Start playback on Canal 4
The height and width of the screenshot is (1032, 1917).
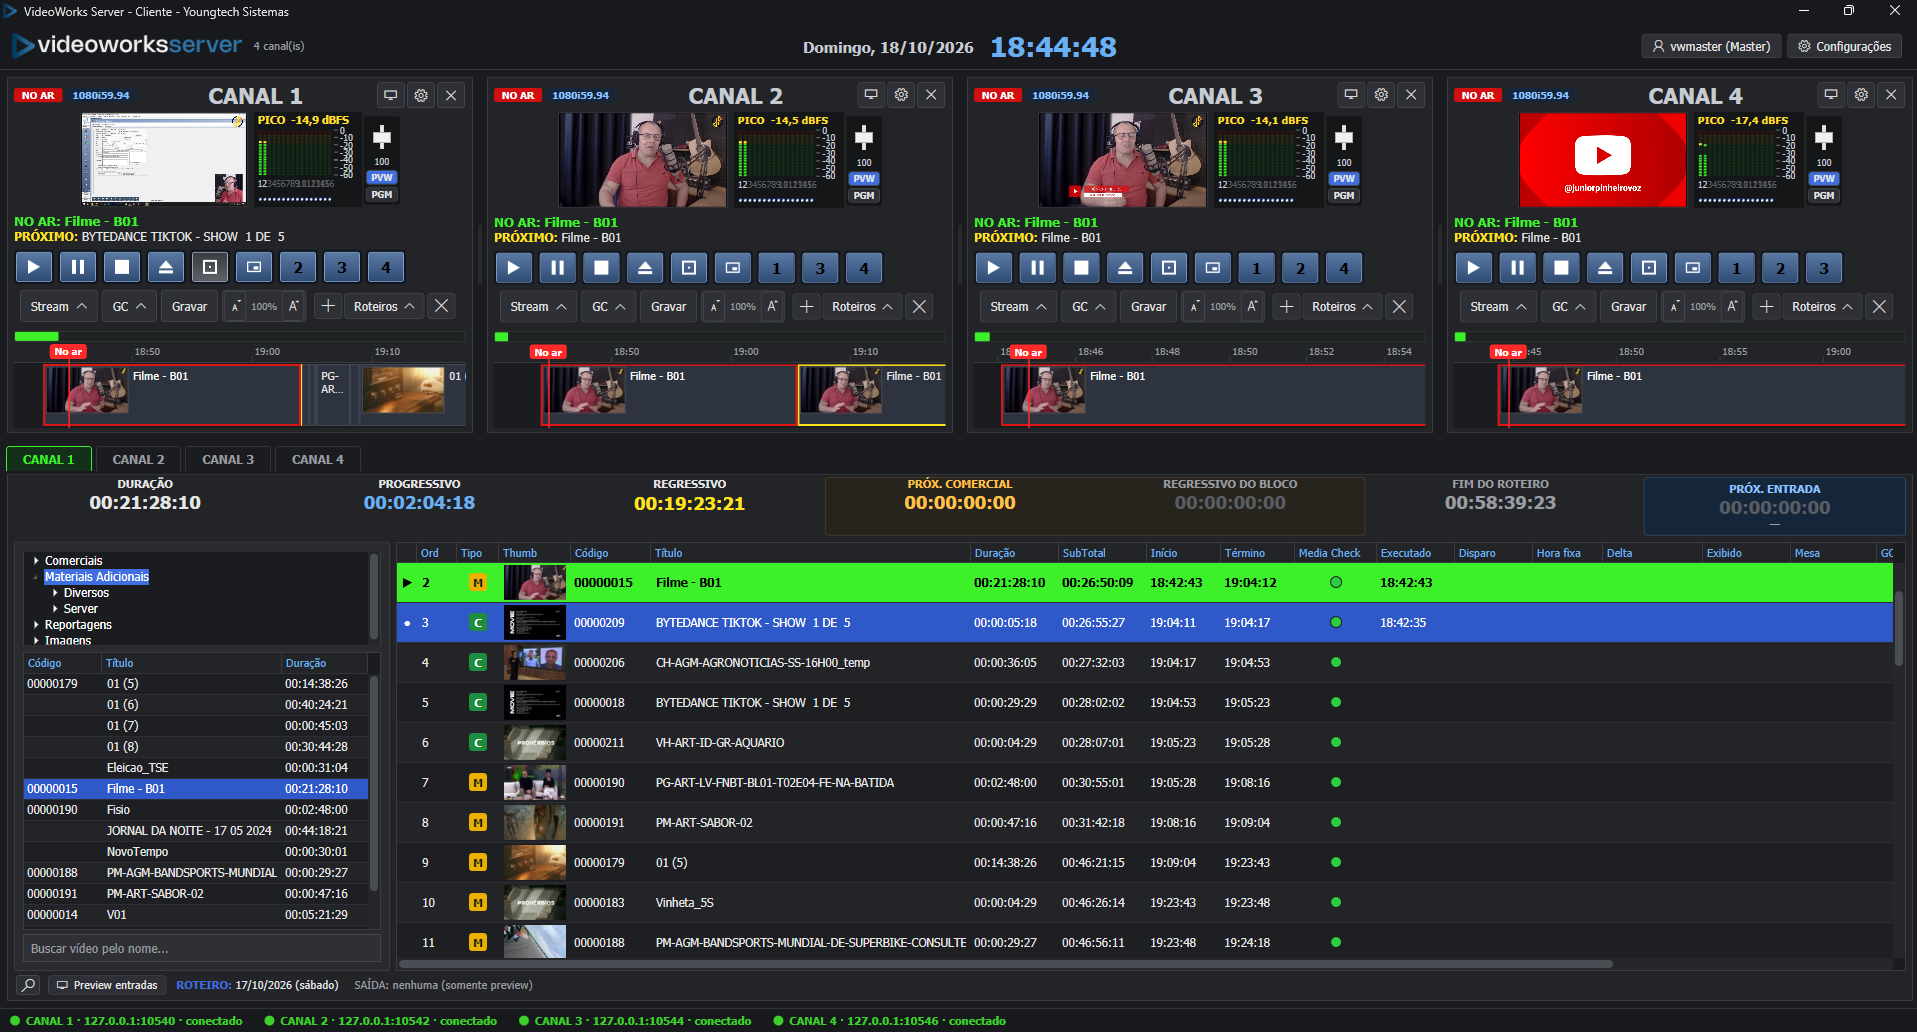(1473, 268)
